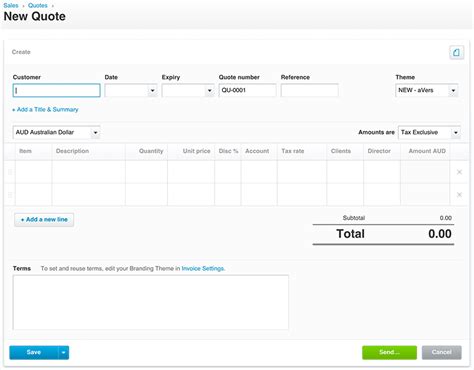Add a Title & Summary link
This screenshot has width=474, height=370.
[x=45, y=109]
